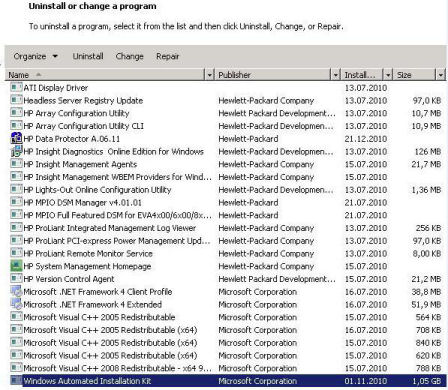Select HP MPIO DSM Manager v4.01.01 entry
This screenshot has width=448, height=390.
[x=82, y=202]
